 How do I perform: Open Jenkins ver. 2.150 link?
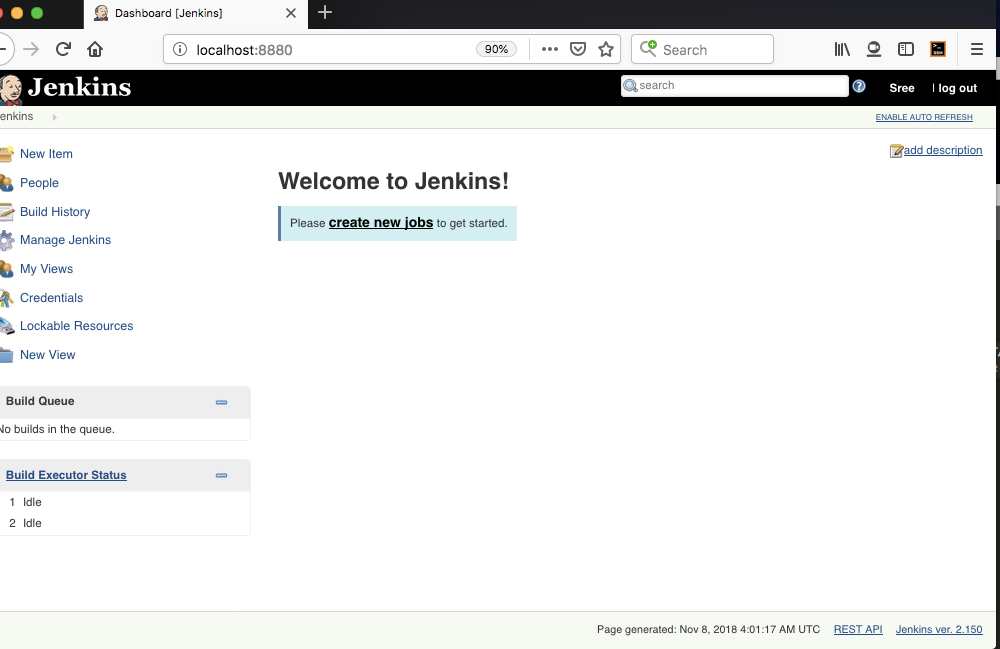[x=939, y=629]
